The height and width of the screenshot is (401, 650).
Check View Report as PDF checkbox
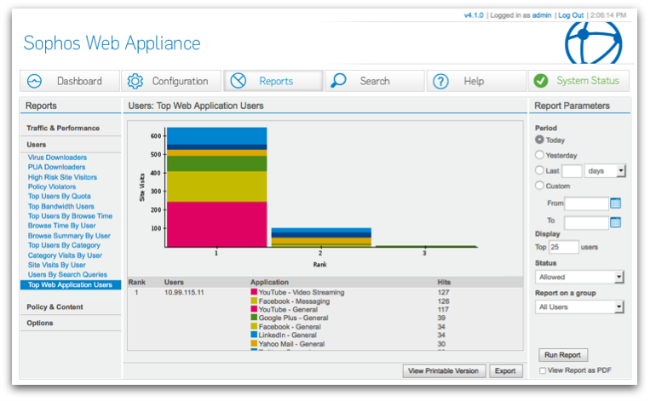point(542,371)
